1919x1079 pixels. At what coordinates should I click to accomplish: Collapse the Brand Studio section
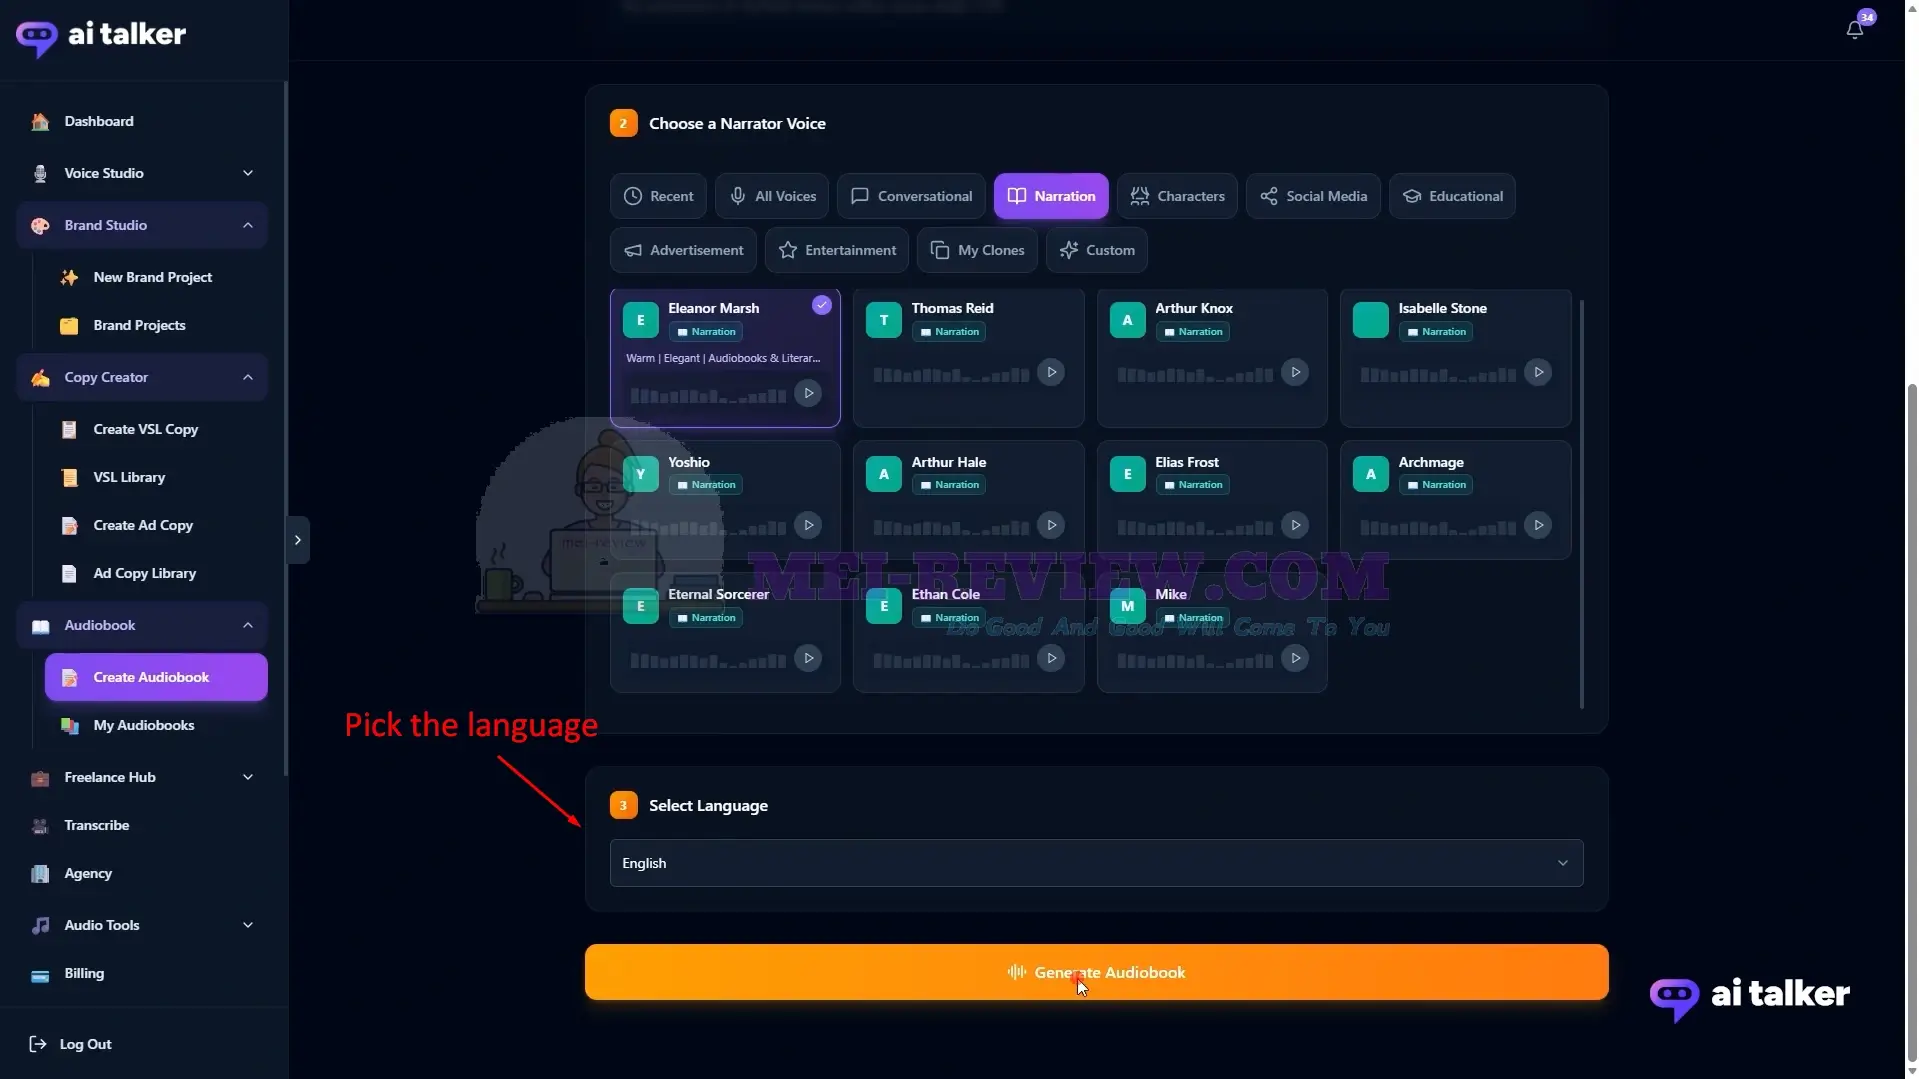(142, 225)
